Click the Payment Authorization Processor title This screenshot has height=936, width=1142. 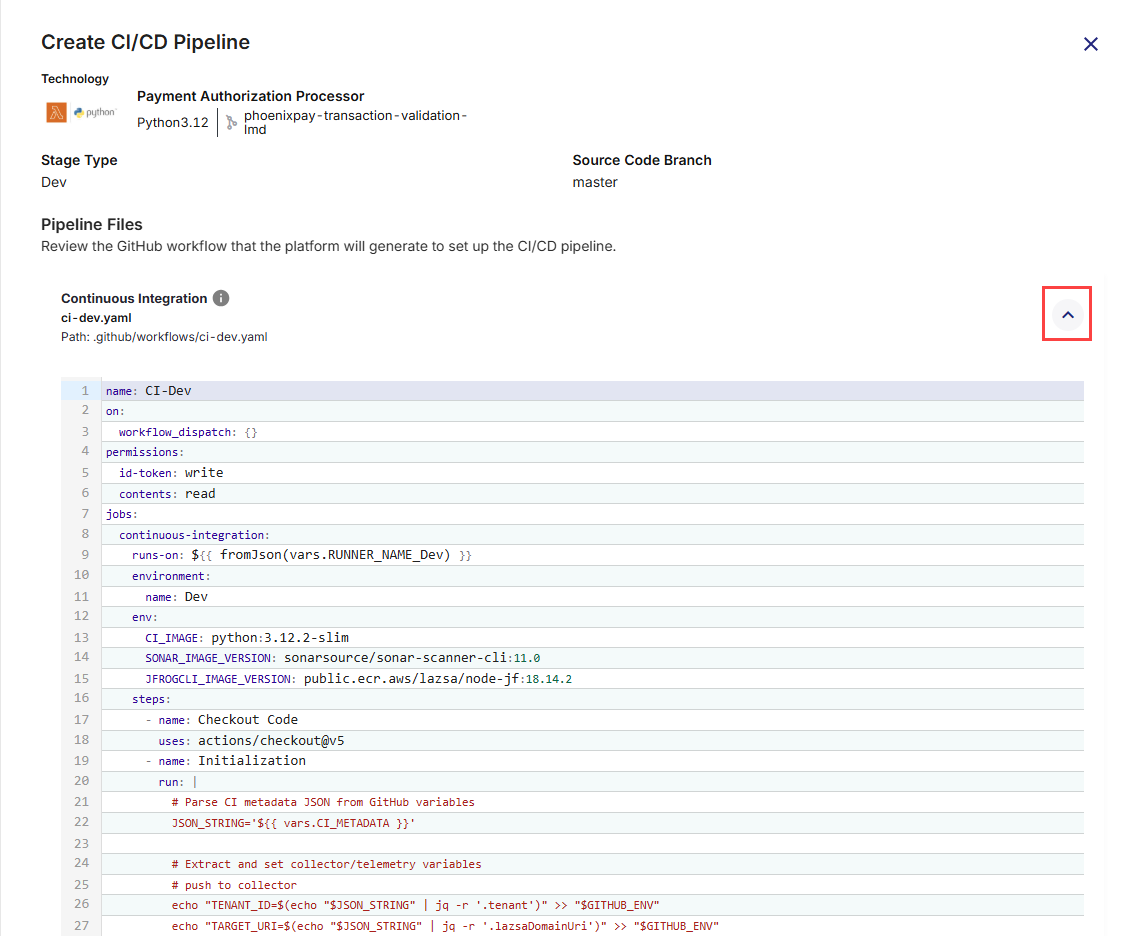pyautogui.click(x=250, y=97)
